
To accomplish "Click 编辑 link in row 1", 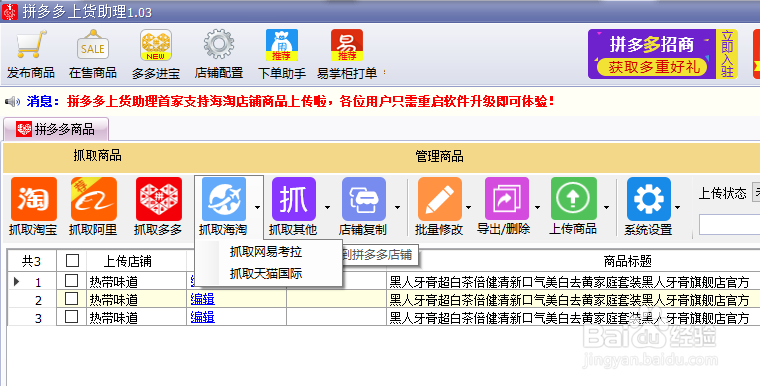I will click(192, 281).
